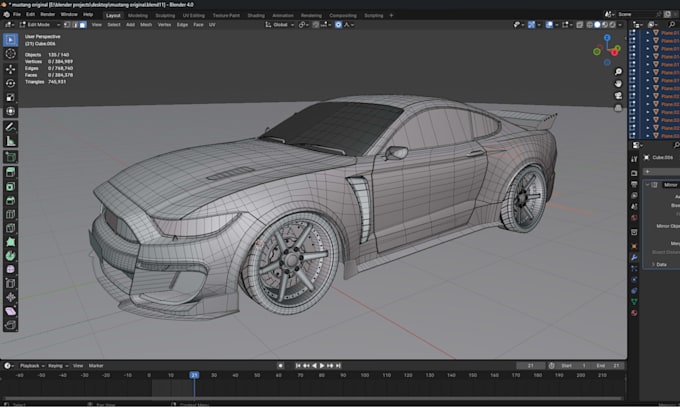680x409 pixels.
Task: Click the pan view hand icon
Action: (618, 84)
